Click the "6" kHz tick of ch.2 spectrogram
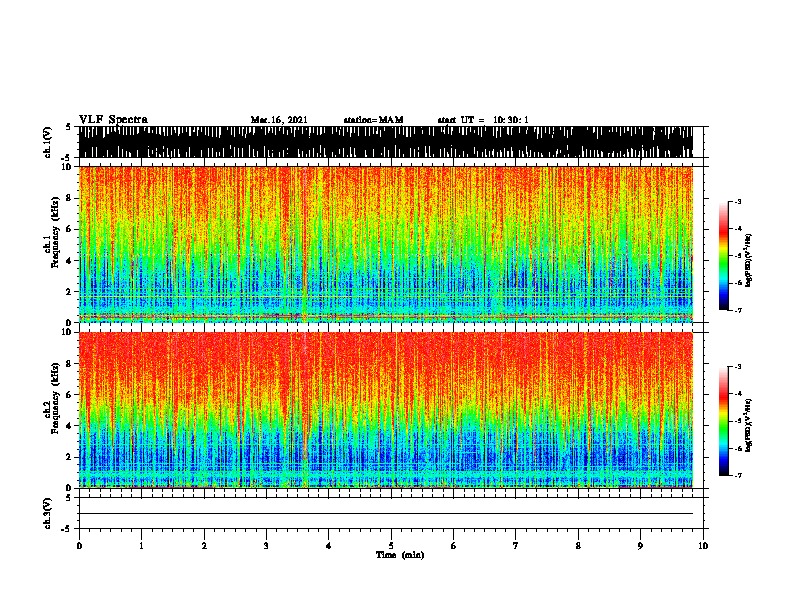The image size is (792, 612). [70, 395]
